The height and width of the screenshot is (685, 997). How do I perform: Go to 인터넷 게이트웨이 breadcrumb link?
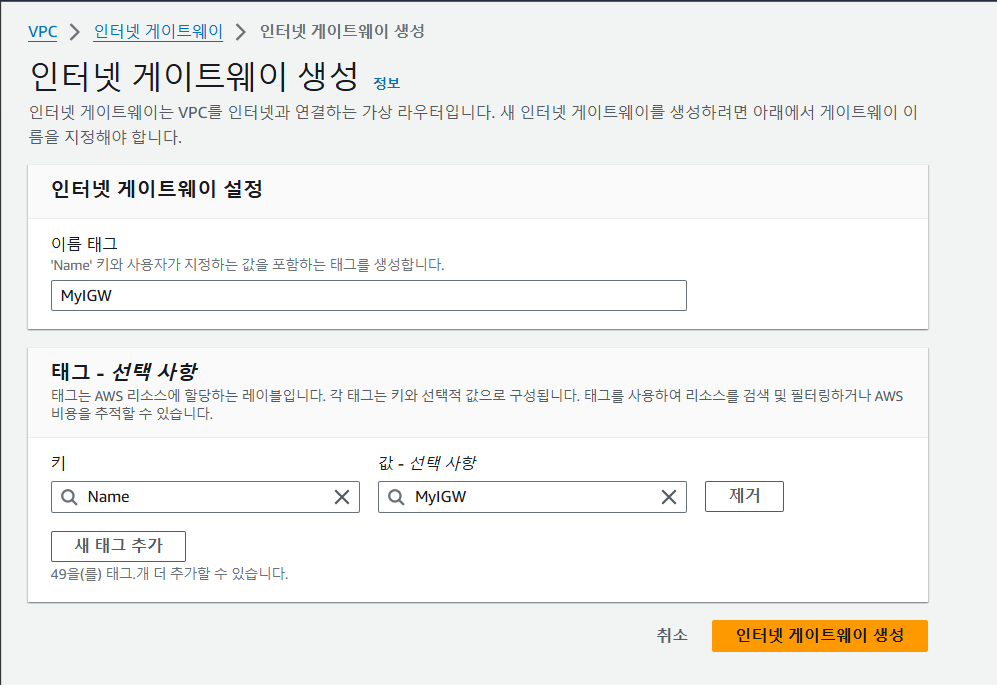click(158, 31)
